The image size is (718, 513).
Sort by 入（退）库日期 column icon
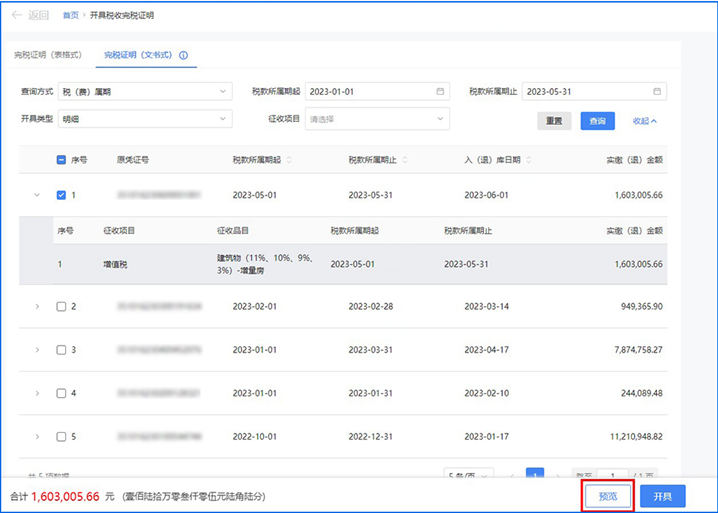coord(529,160)
